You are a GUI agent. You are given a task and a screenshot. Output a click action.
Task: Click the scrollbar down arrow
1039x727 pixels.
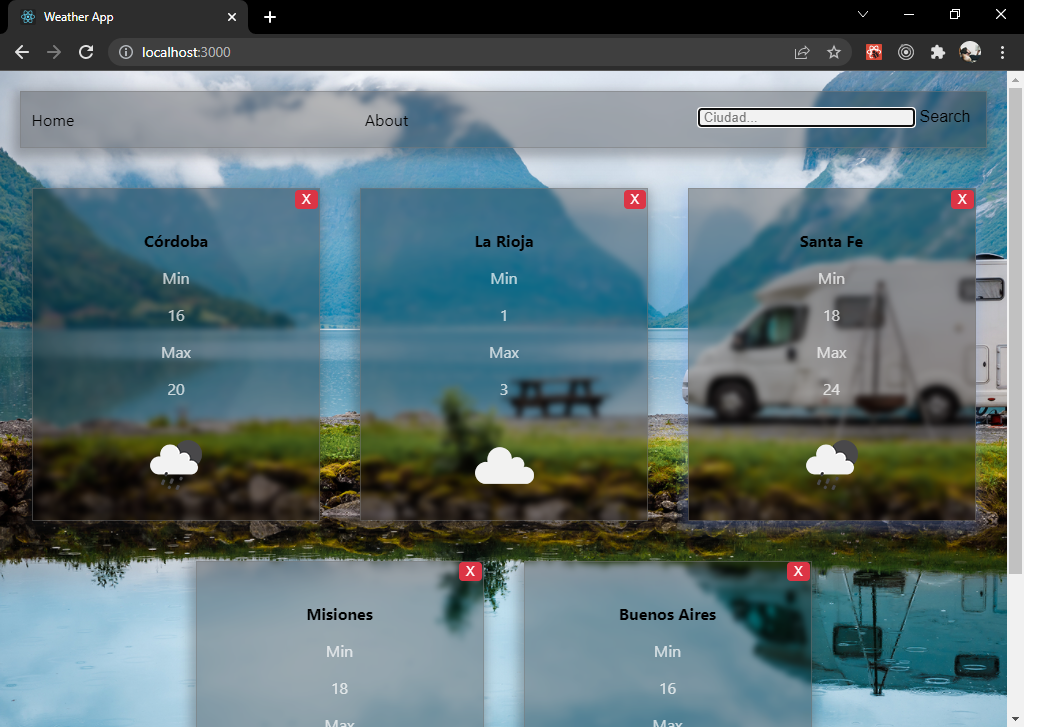point(1015,719)
